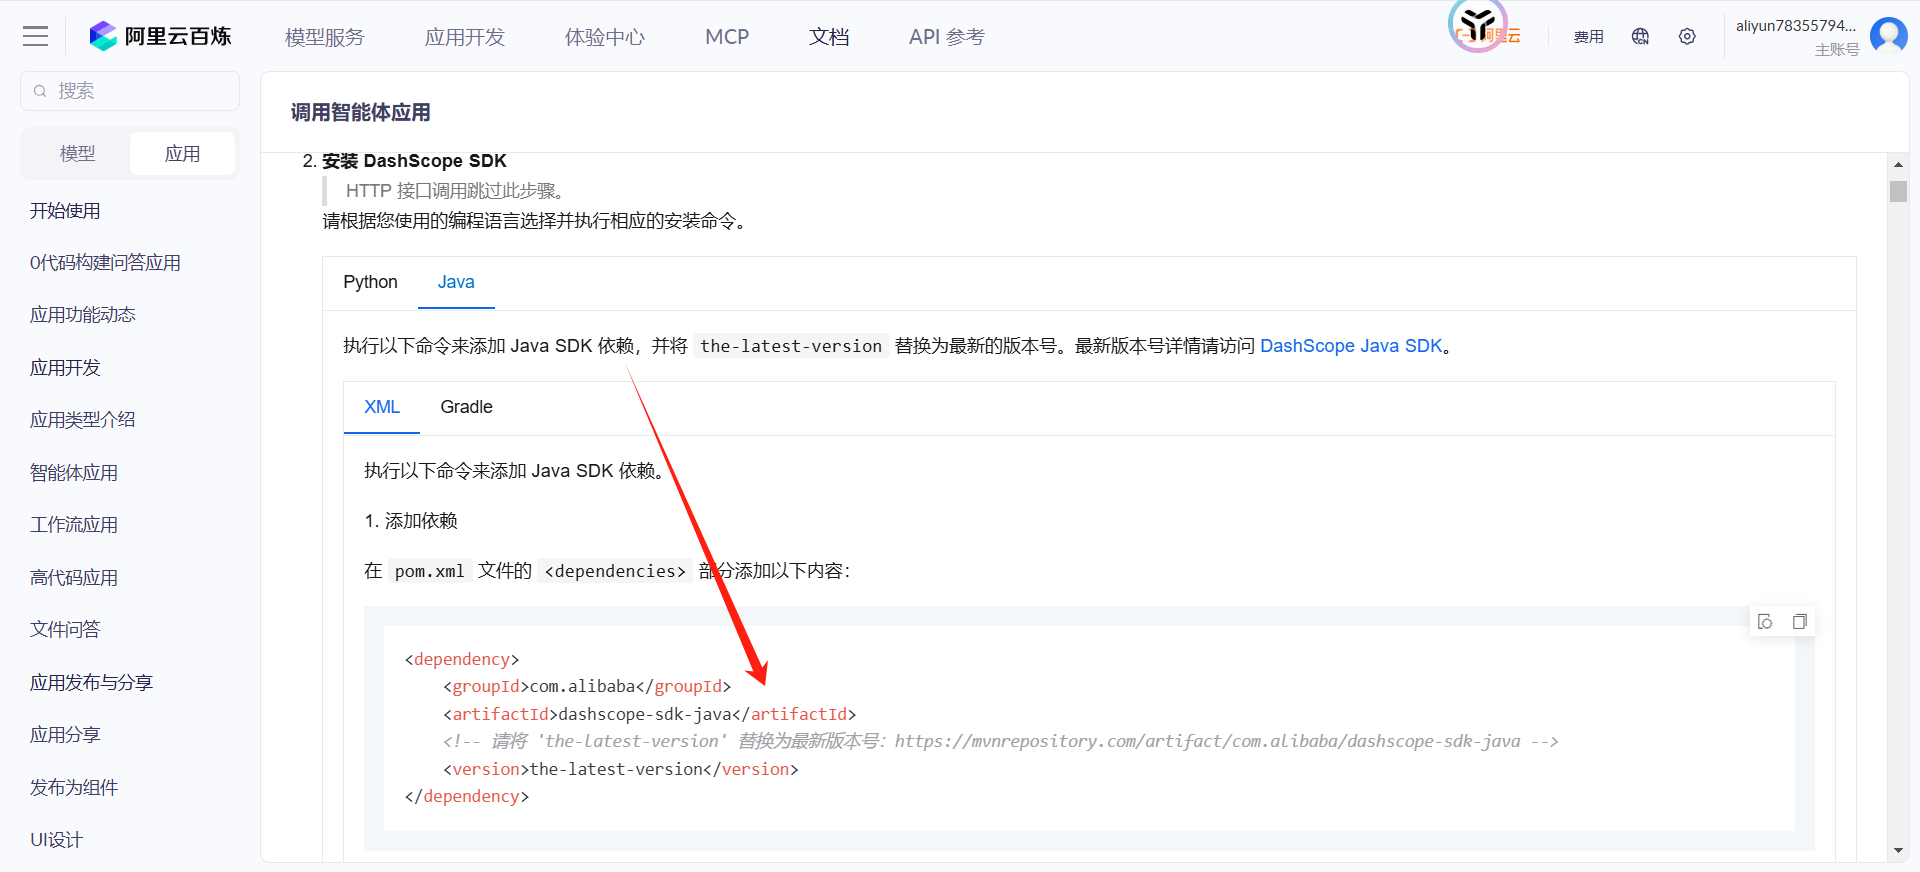The image size is (1920, 872).
Task: Switch sidebar to 模型 tab
Action: [x=77, y=154]
